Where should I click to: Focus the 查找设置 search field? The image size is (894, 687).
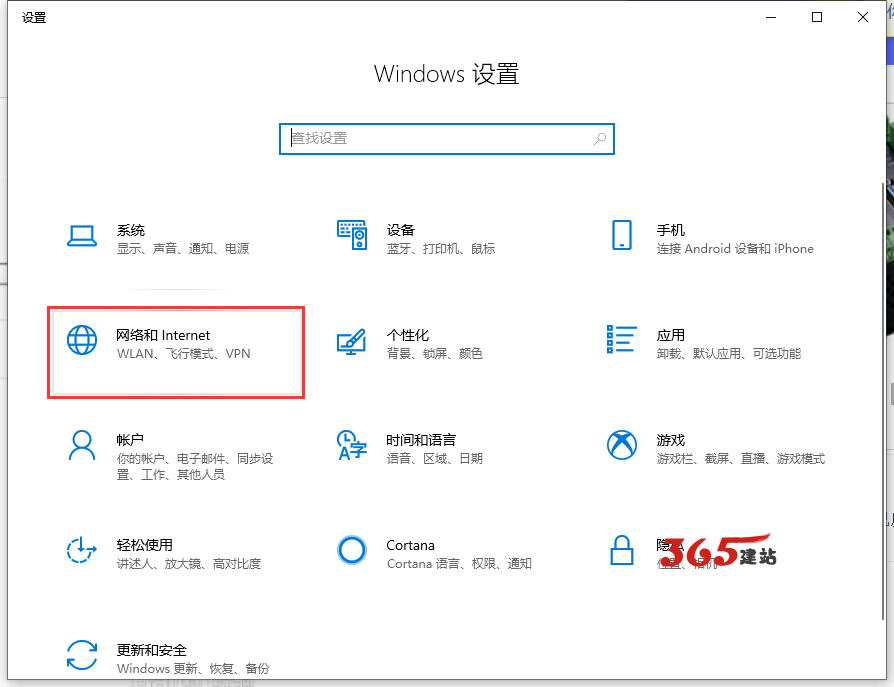(447, 139)
